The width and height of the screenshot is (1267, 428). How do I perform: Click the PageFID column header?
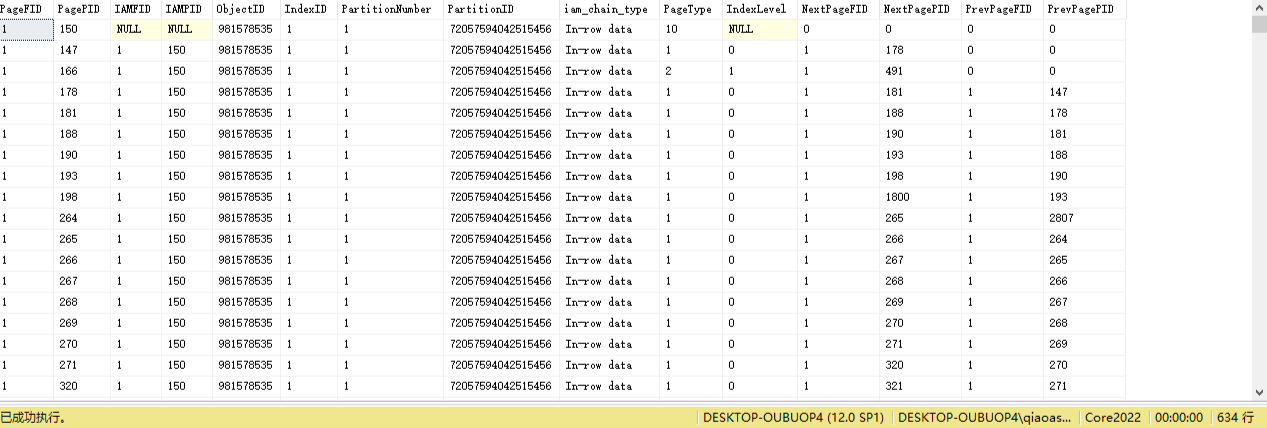[27, 8]
